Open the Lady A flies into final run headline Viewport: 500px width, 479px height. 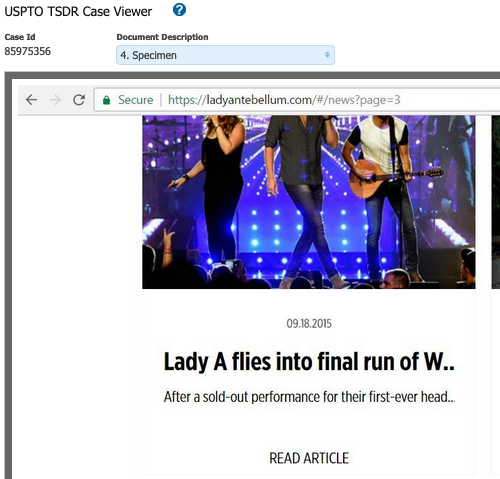pos(309,362)
